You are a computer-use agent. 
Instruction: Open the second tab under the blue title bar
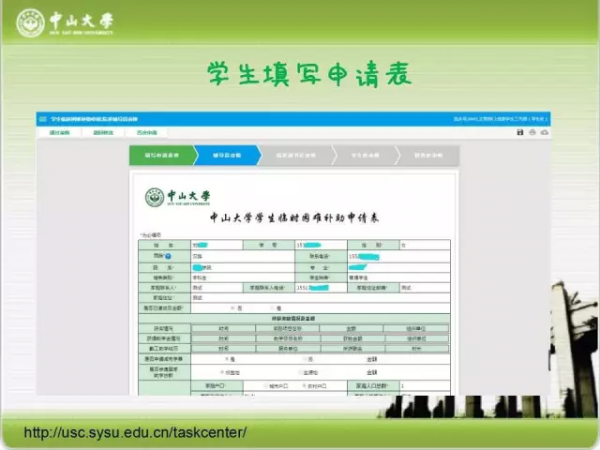click(x=101, y=132)
